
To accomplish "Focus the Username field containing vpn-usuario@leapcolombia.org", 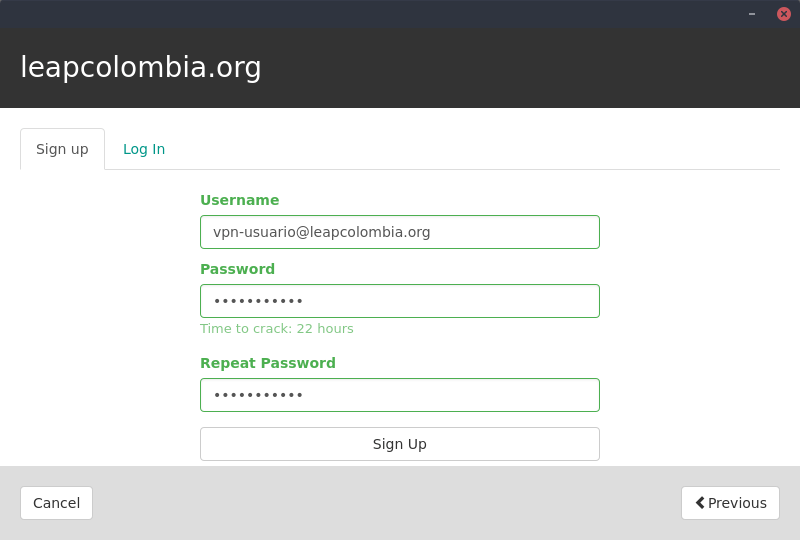I will 400,232.
